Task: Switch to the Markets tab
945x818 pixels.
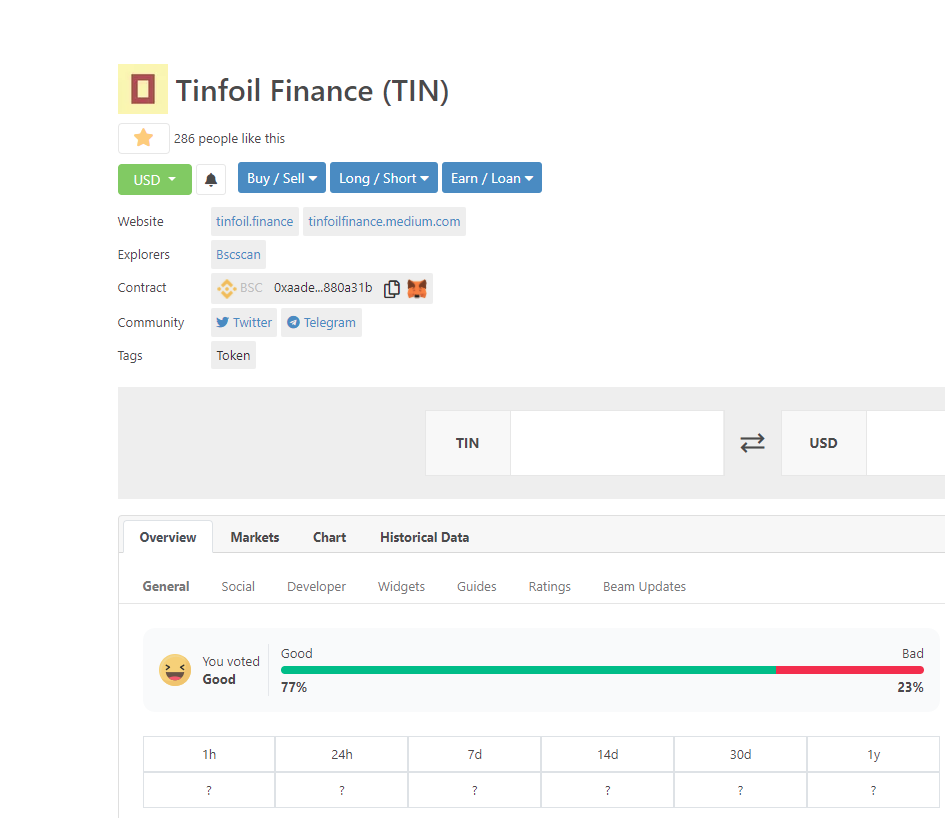Action: pyautogui.click(x=255, y=537)
